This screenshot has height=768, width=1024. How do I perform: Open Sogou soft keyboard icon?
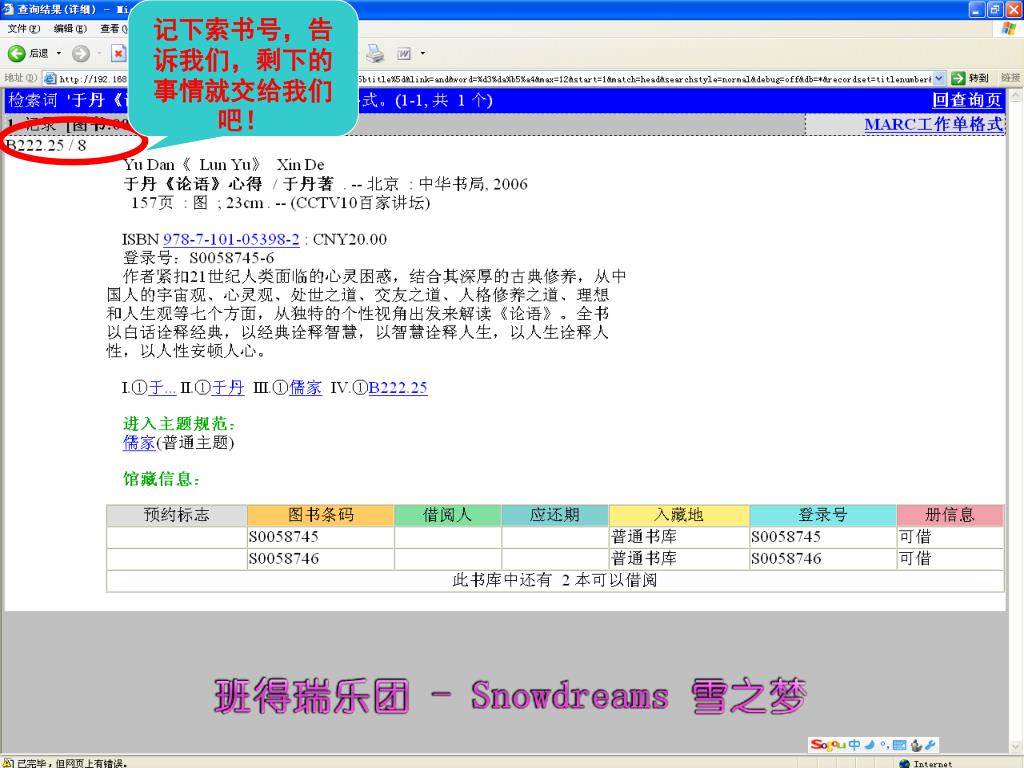point(899,744)
